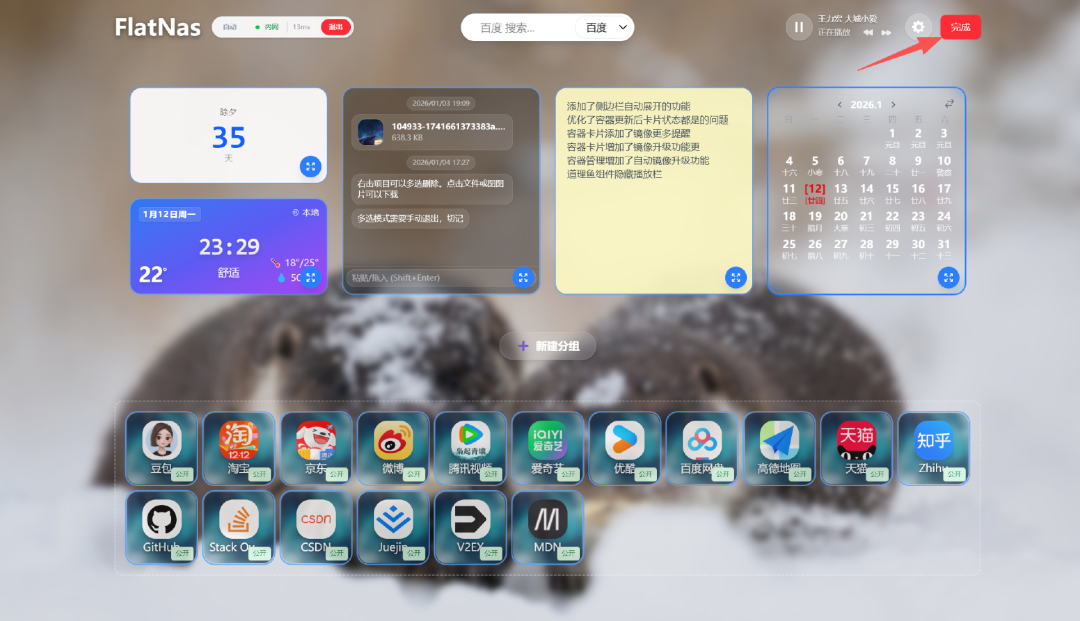
Task: Click the 新建分组 button
Action: click(547, 345)
